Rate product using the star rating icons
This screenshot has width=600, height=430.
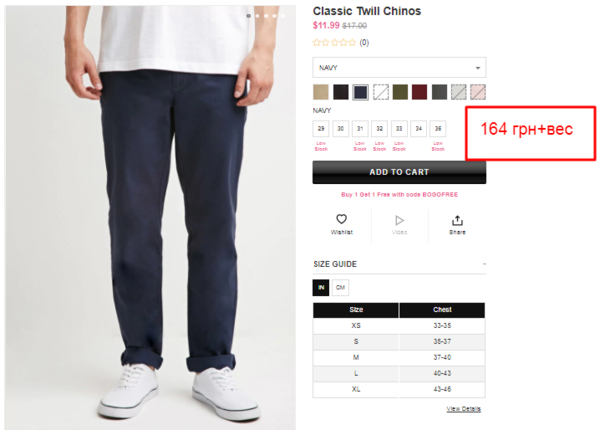point(334,42)
